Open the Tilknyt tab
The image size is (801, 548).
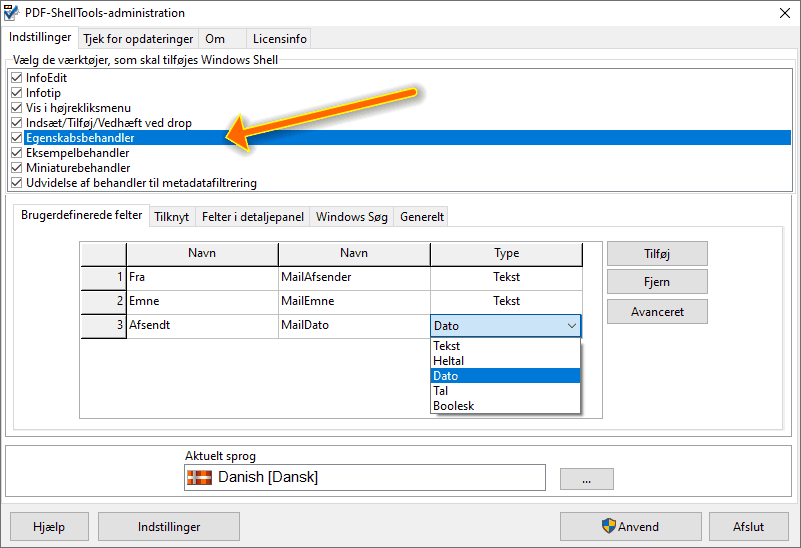[x=172, y=217]
